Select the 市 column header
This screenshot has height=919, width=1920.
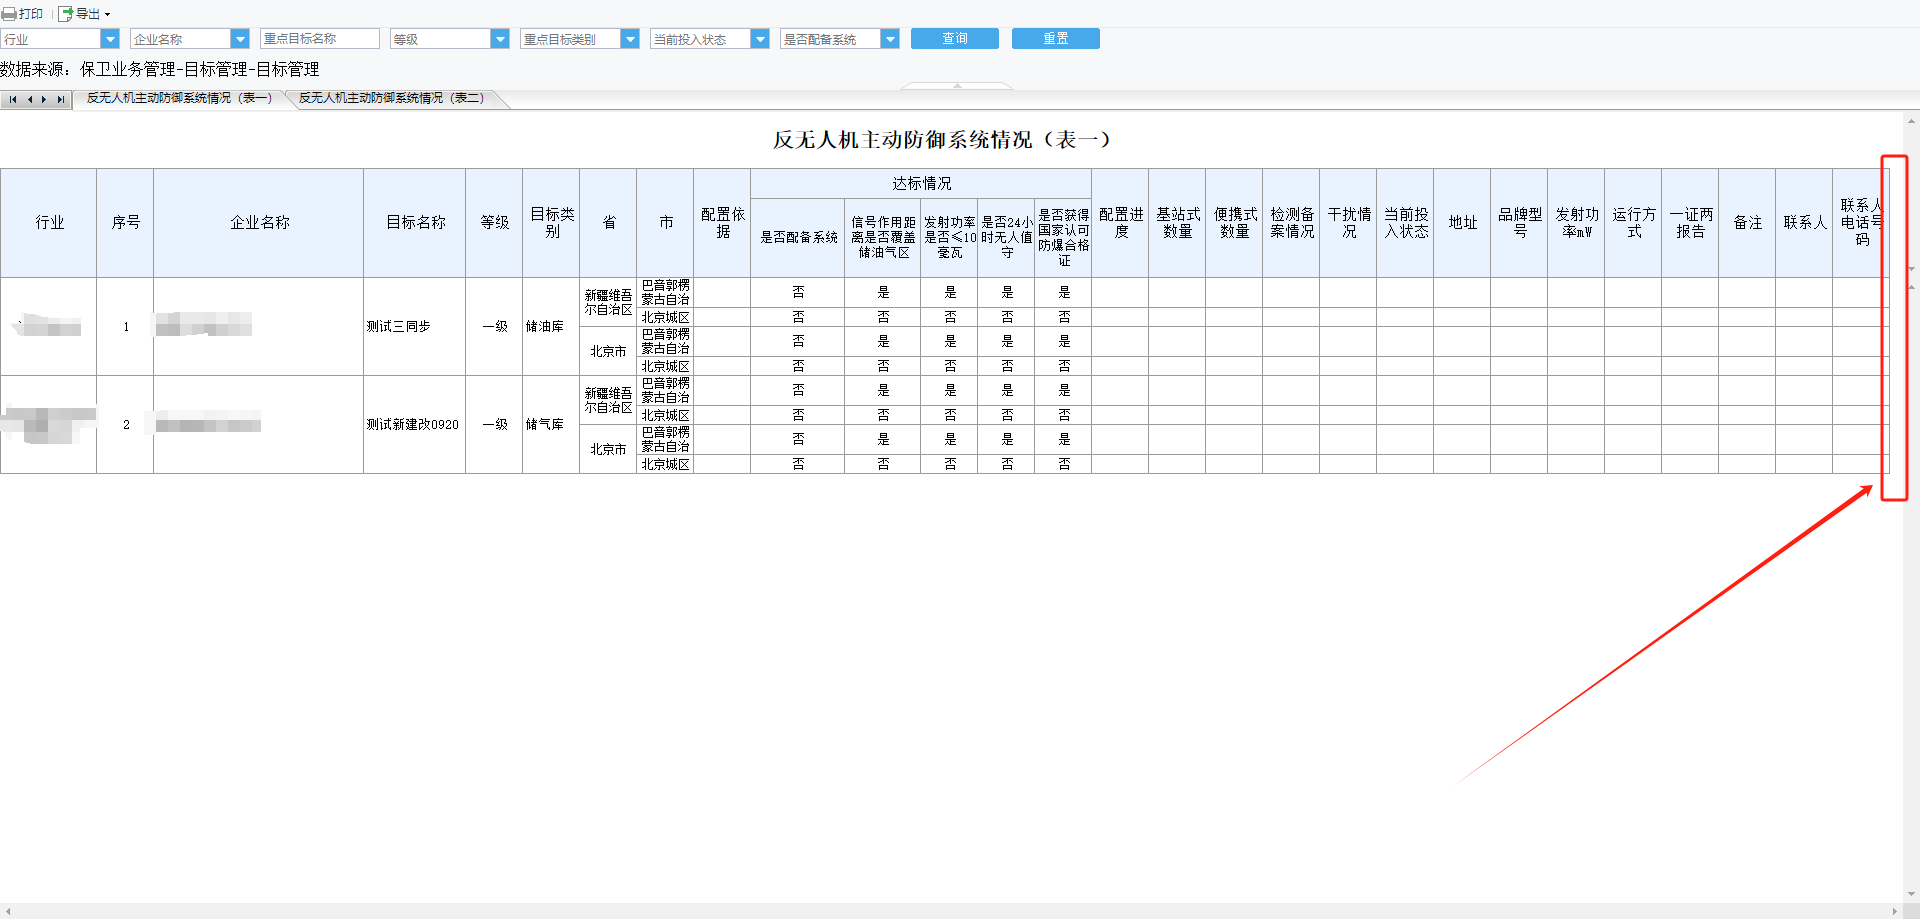pyautogui.click(x=665, y=223)
